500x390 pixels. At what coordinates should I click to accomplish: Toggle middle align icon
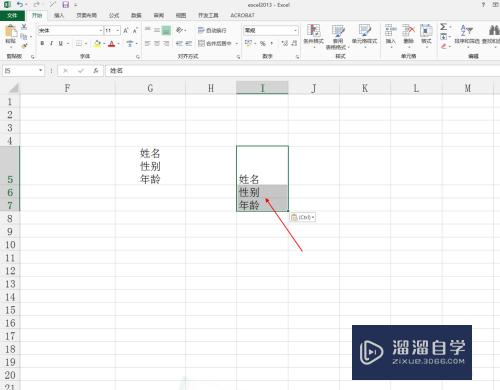[157, 30]
